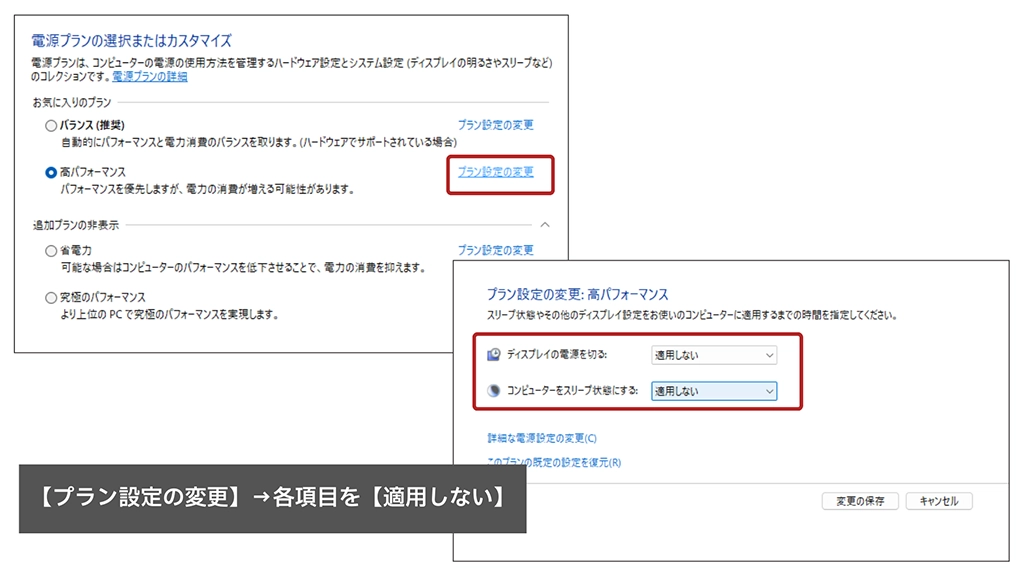This screenshot has height=576, width=1024.
Task: Open the ディスプレイの電源を切る dropdown
Action: point(713,355)
